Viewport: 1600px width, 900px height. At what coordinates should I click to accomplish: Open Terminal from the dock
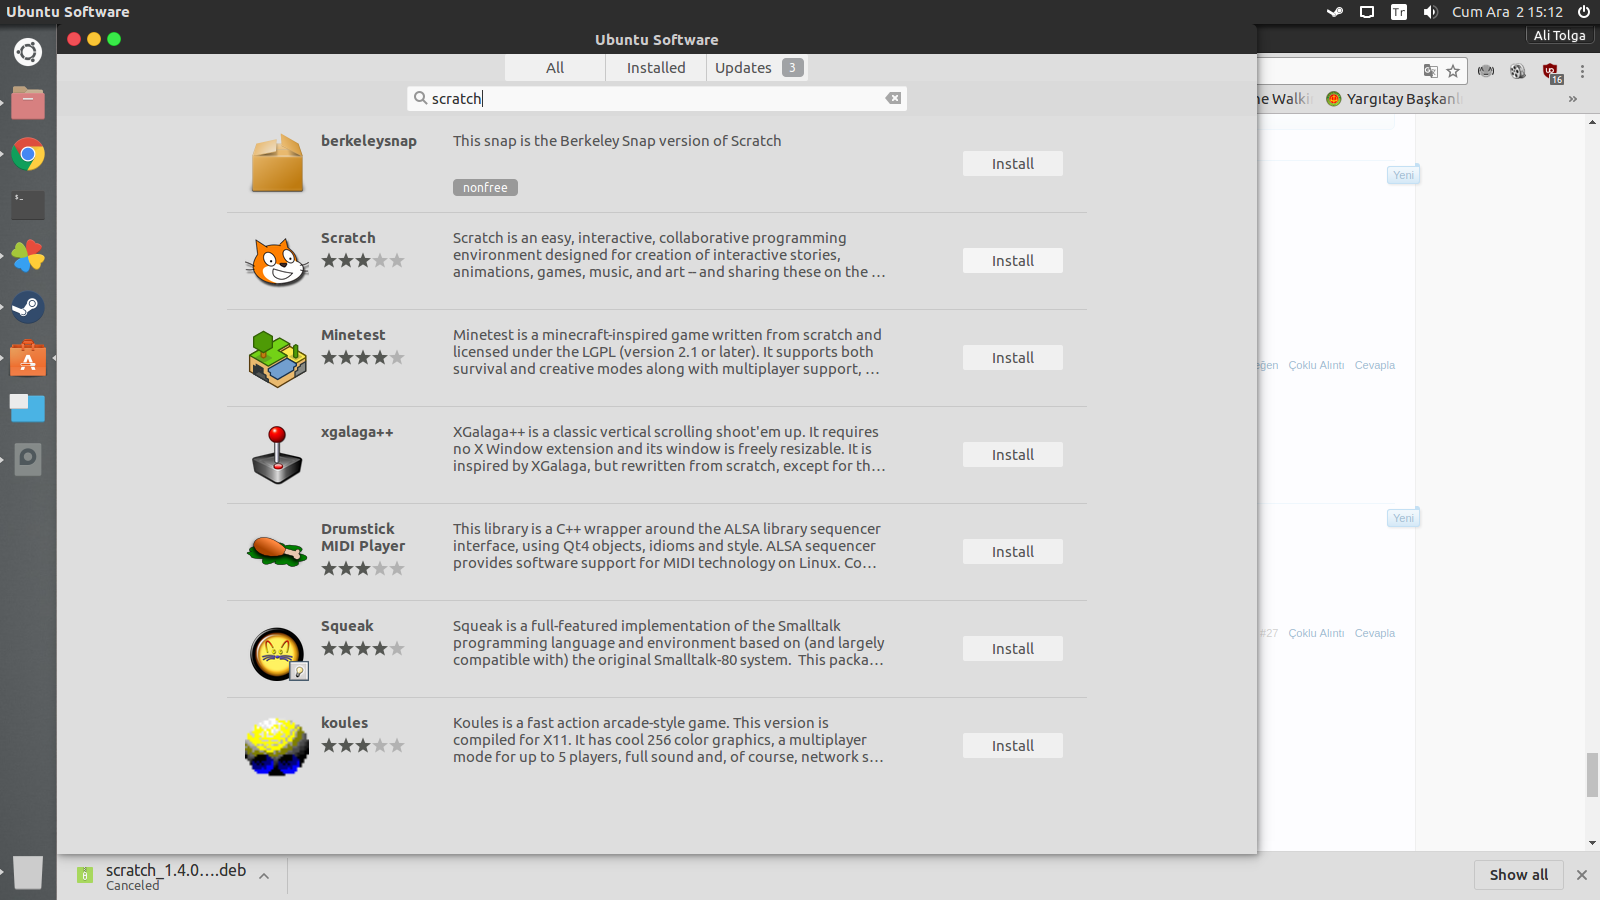tap(28, 205)
